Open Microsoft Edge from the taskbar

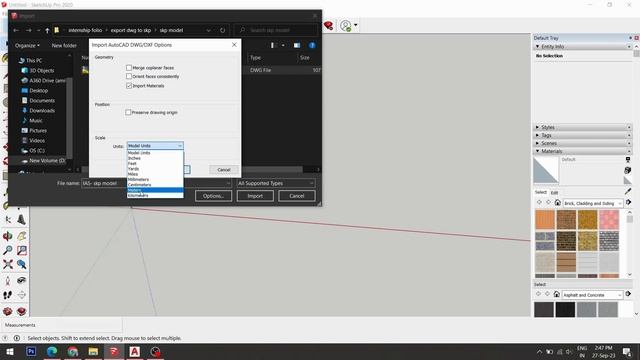pyautogui.click(x=51, y=351)
